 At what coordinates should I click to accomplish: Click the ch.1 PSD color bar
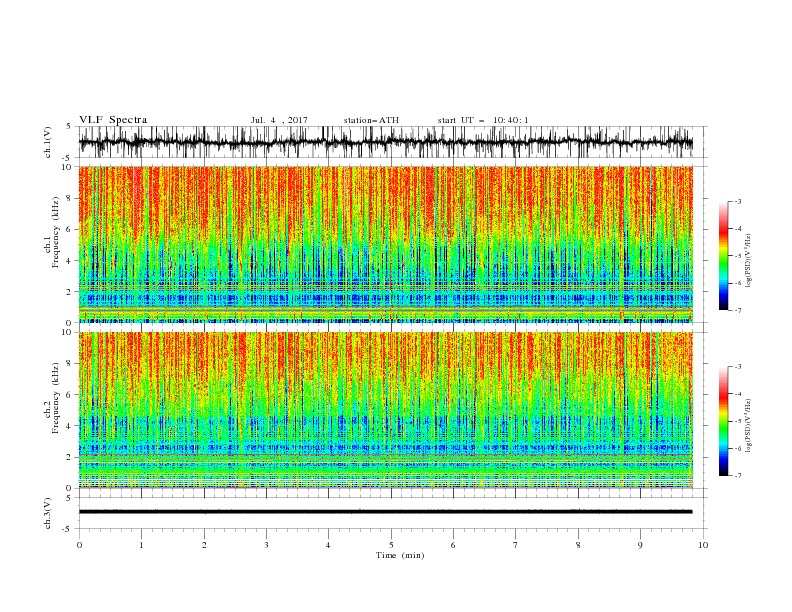tap(723, 256)
